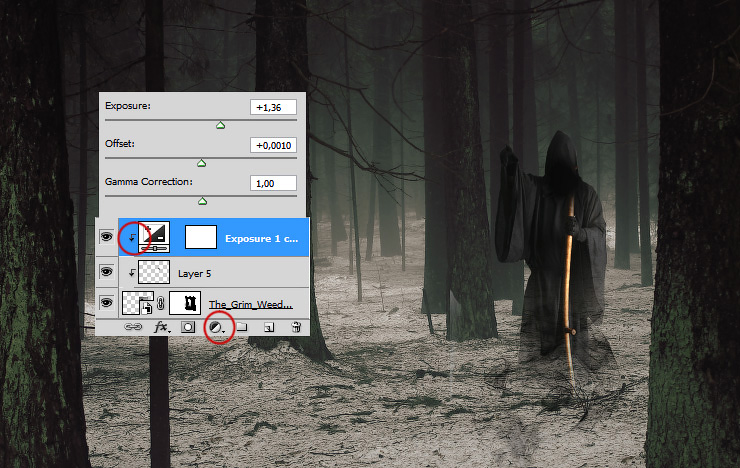
Task: Open the fx layer style menu
Action: 161,327
